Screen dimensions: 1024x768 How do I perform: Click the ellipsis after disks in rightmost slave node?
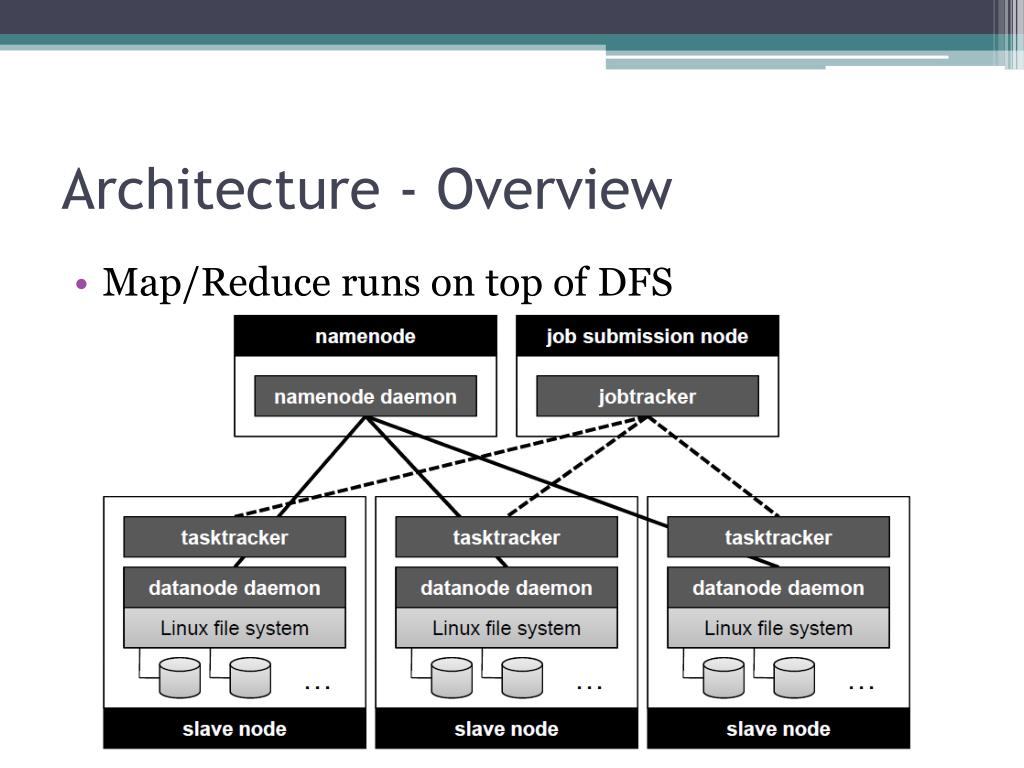[x=861, y=687]
